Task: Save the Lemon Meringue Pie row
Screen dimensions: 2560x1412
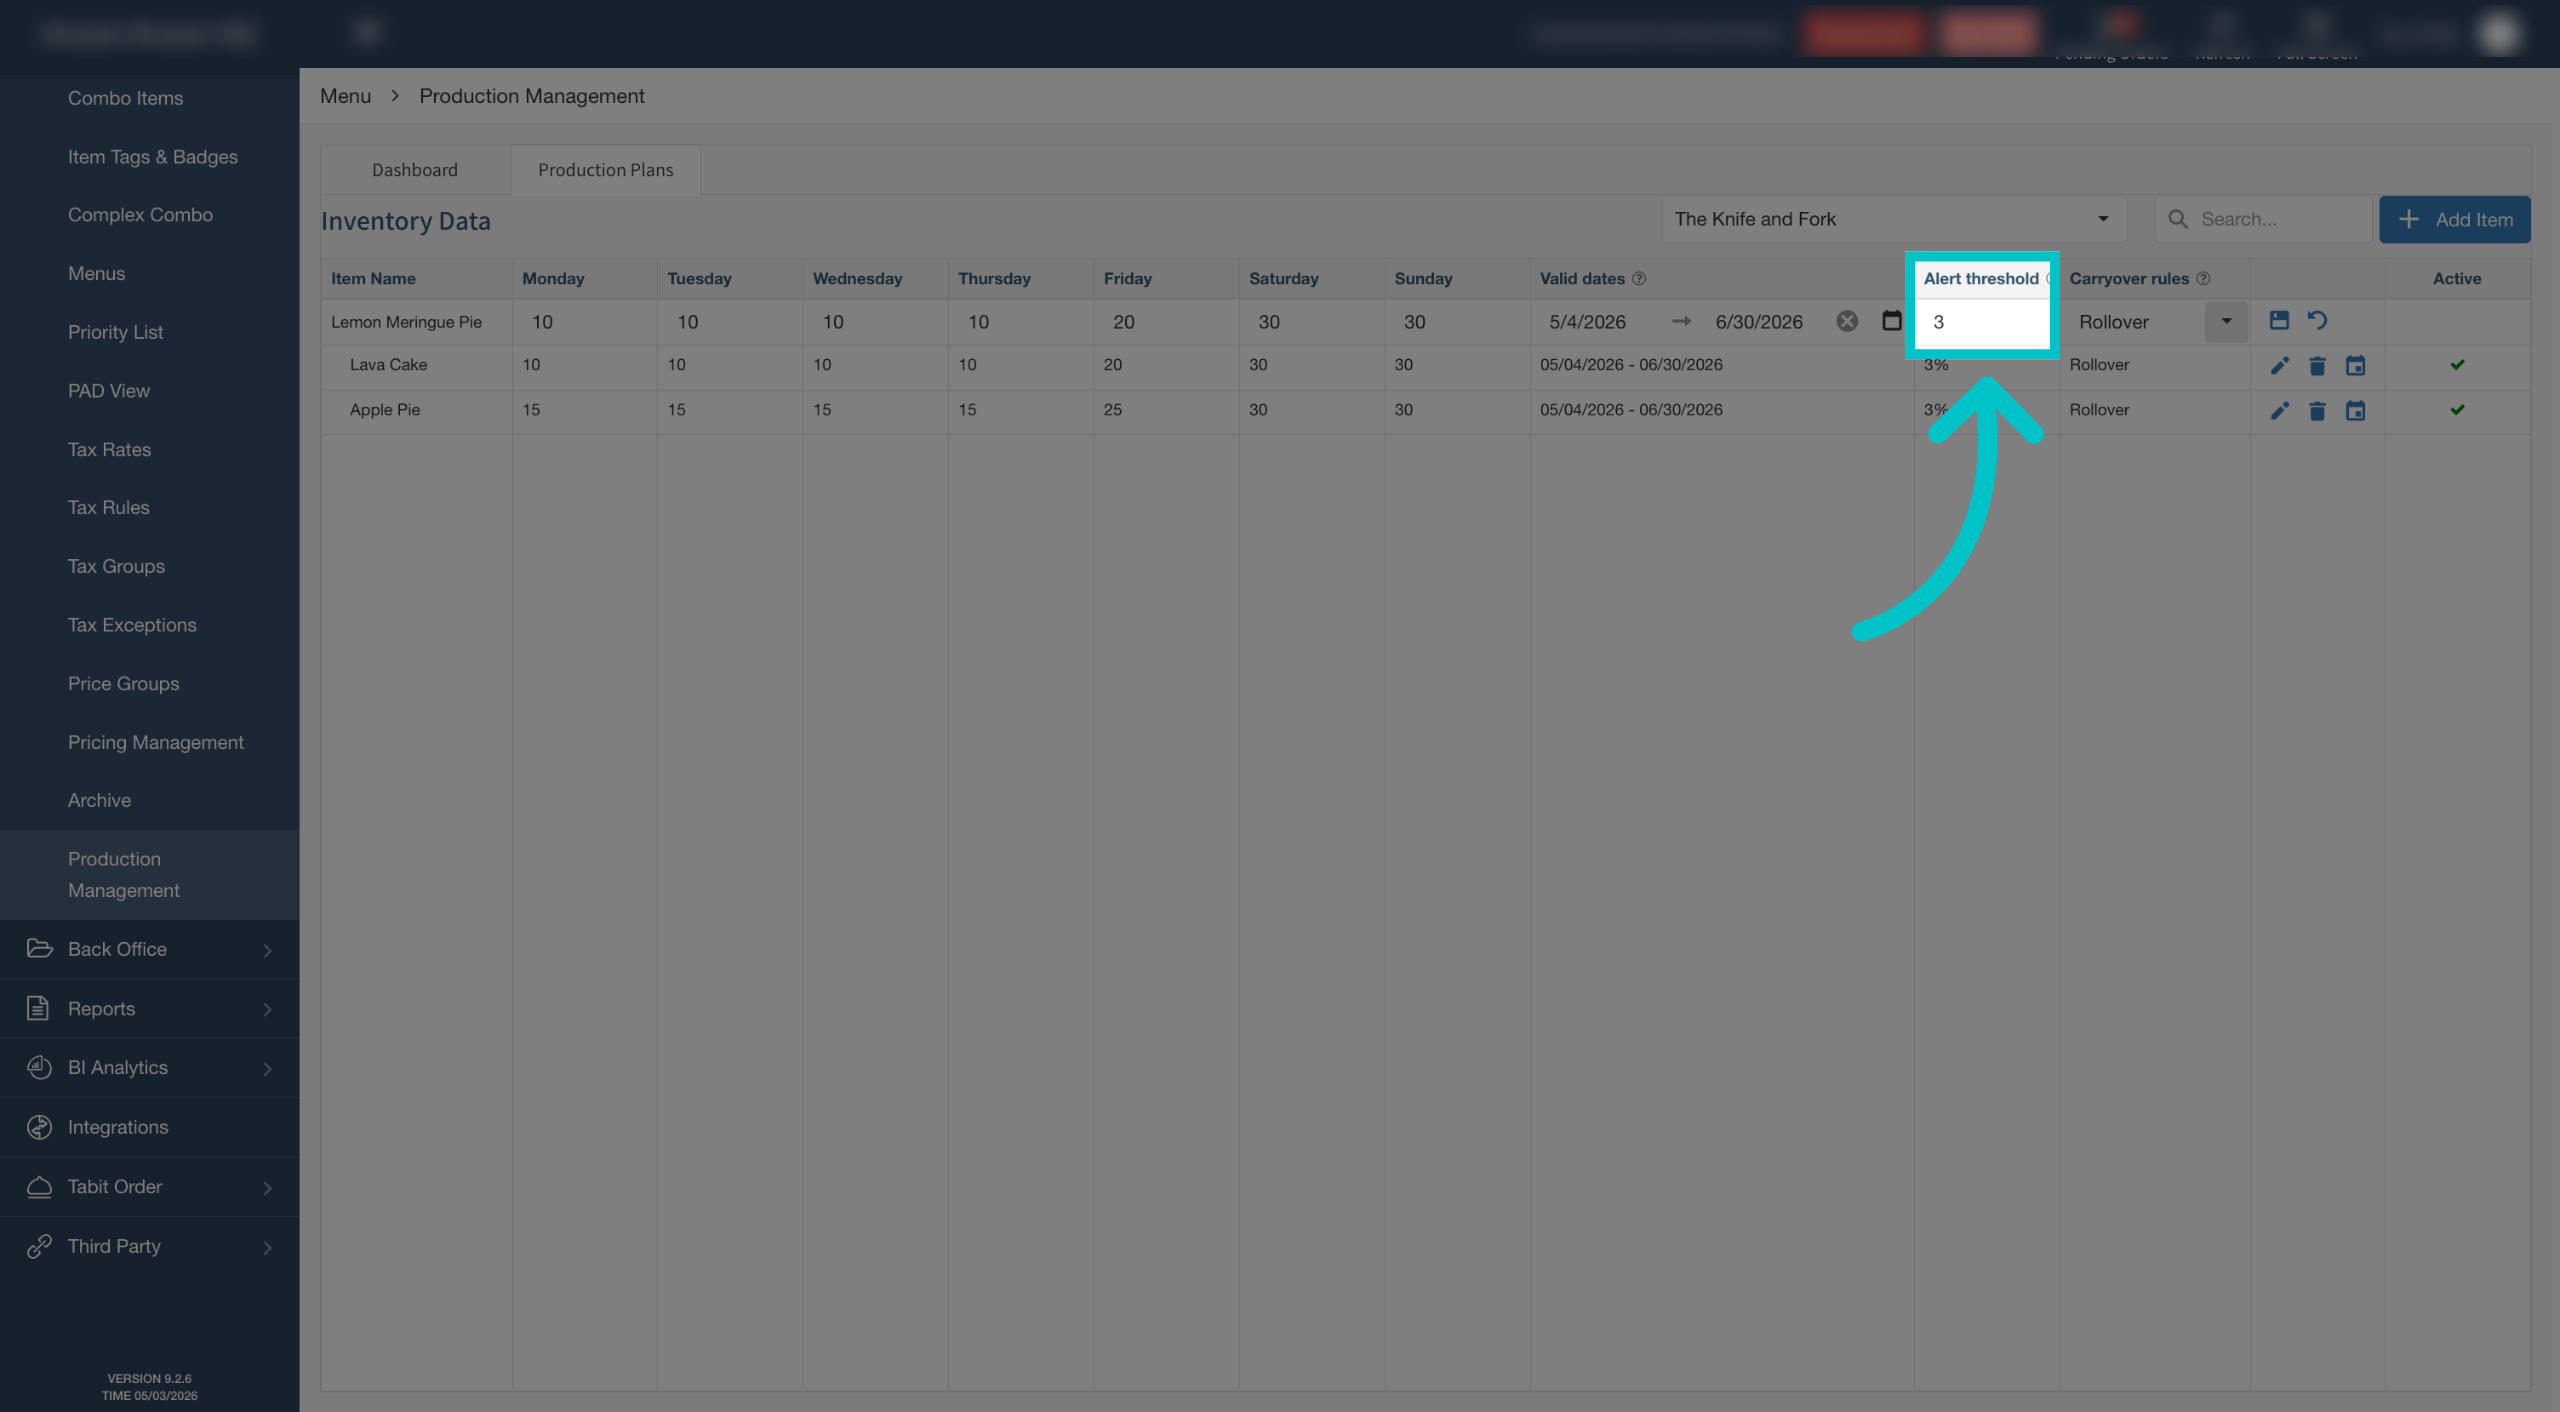Action: [x=2279, y=320]
